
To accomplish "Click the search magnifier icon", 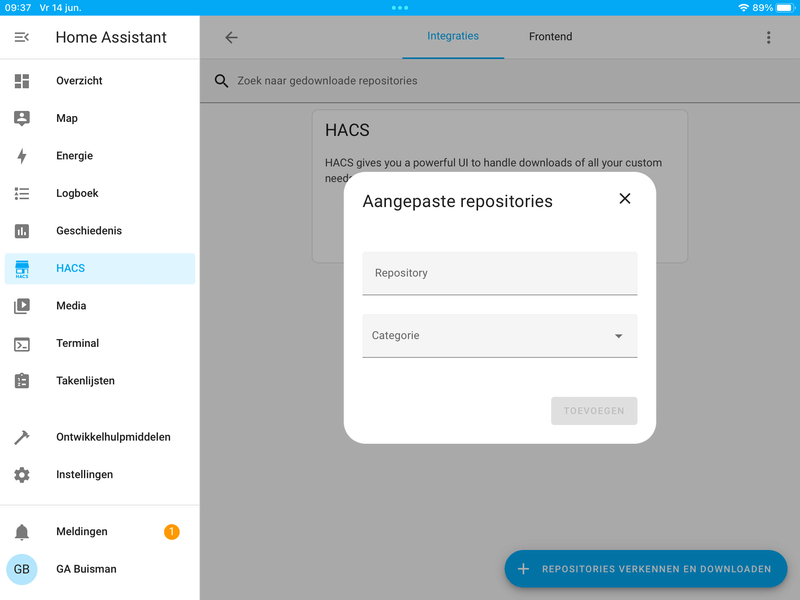I will 221,81.
